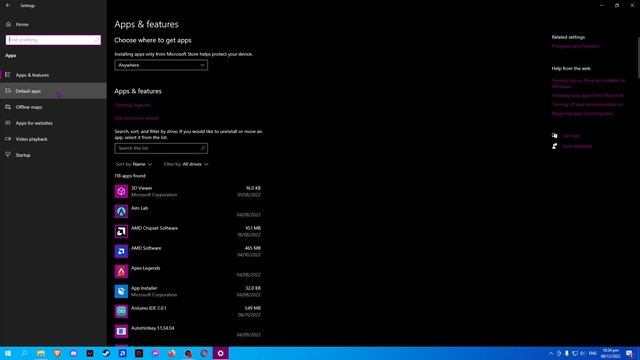Viewport: 640px width, 360px height.
Task: Go back using the Settings back arrow
Action: point(8,5)
